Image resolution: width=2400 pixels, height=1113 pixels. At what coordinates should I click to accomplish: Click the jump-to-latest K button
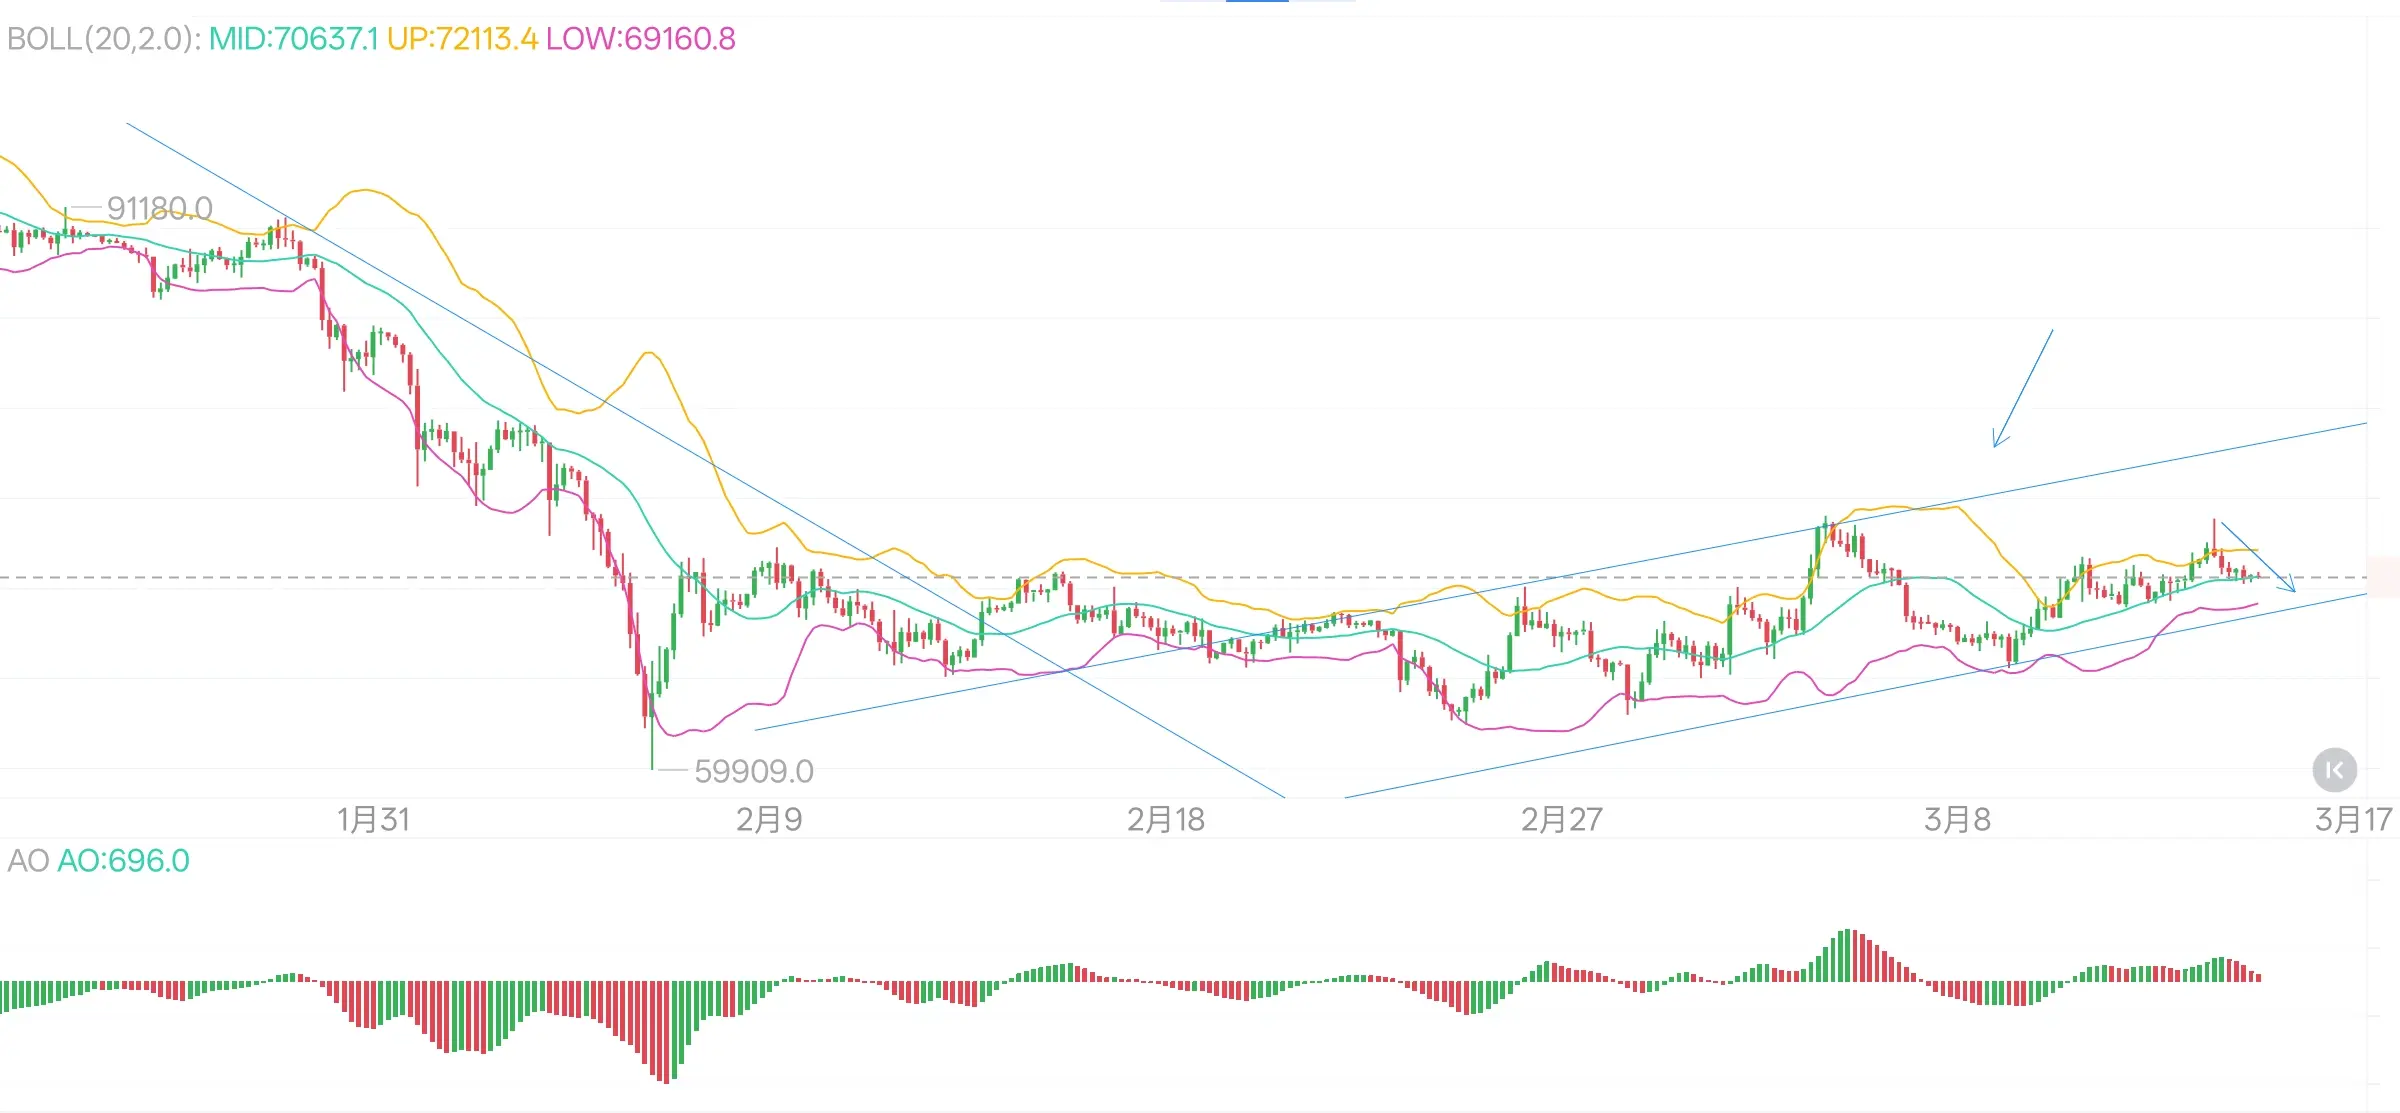pyautogui.click(x=2334, y=770)
